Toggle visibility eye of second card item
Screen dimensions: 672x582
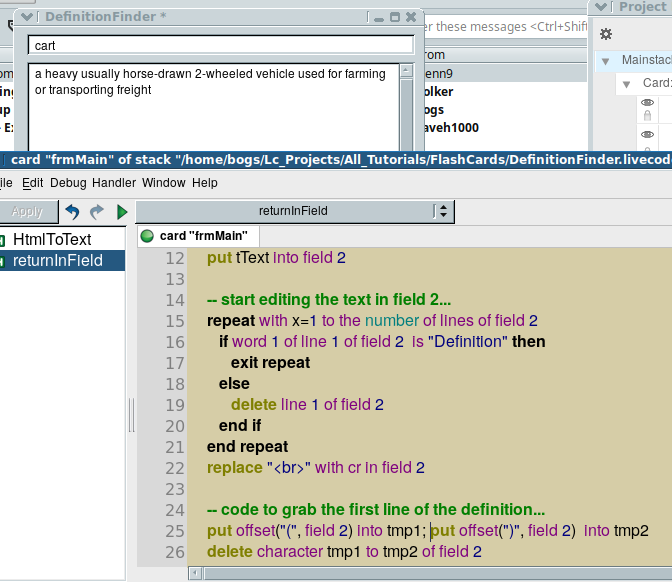pos(648,134)
